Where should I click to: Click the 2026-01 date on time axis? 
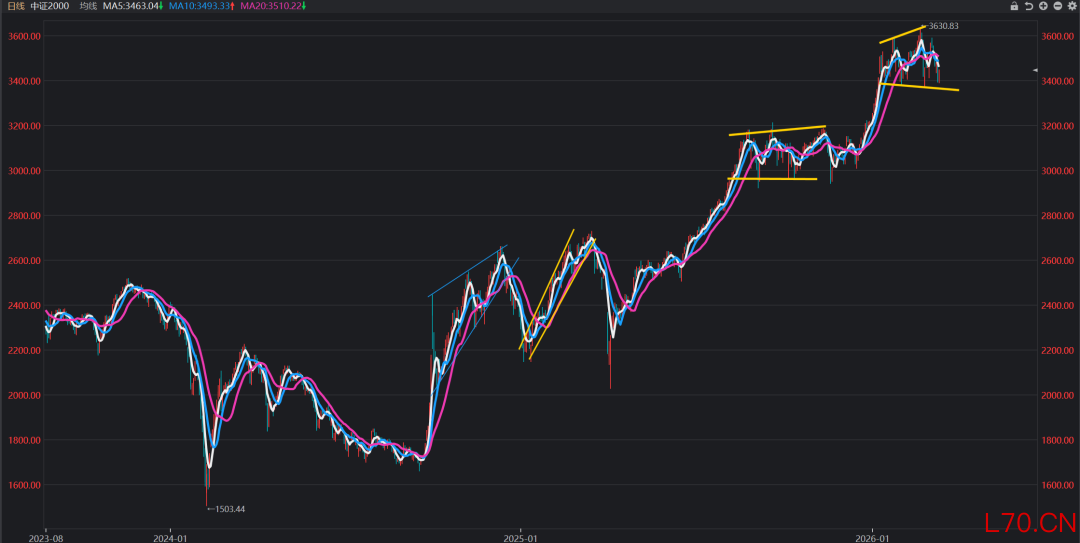[873, 535]
